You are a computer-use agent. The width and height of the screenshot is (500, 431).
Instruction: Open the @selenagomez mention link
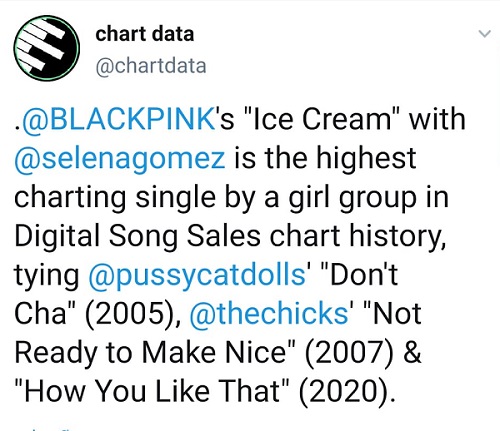(x=120, y=158)
